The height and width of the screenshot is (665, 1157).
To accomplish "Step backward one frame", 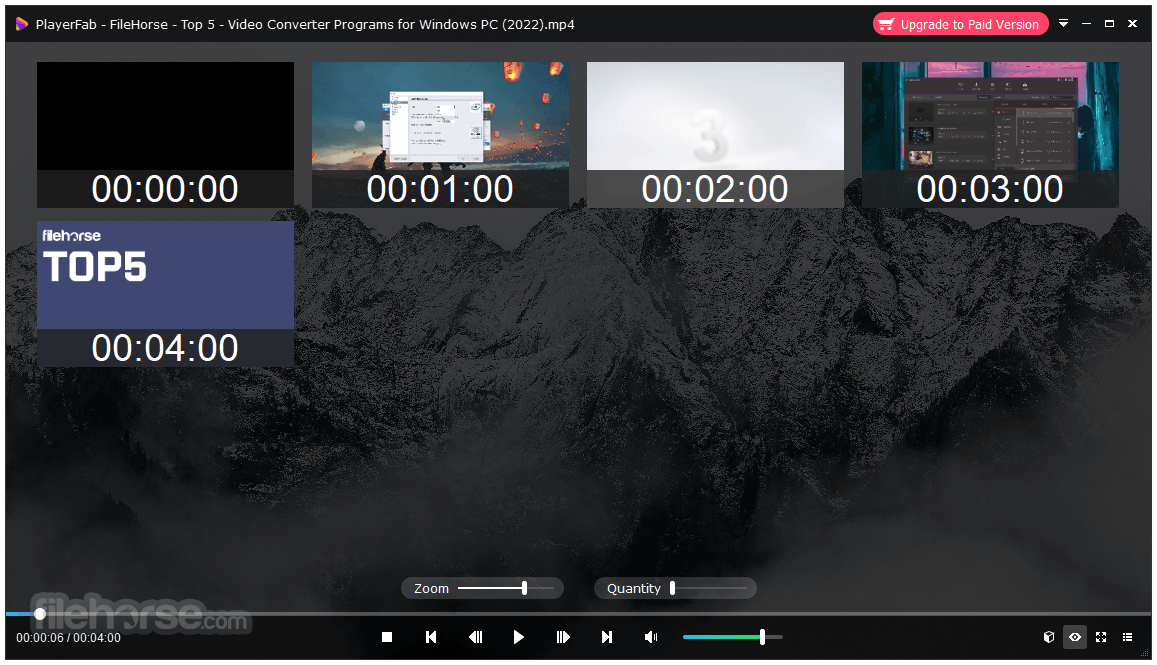I will click(475, 637).
